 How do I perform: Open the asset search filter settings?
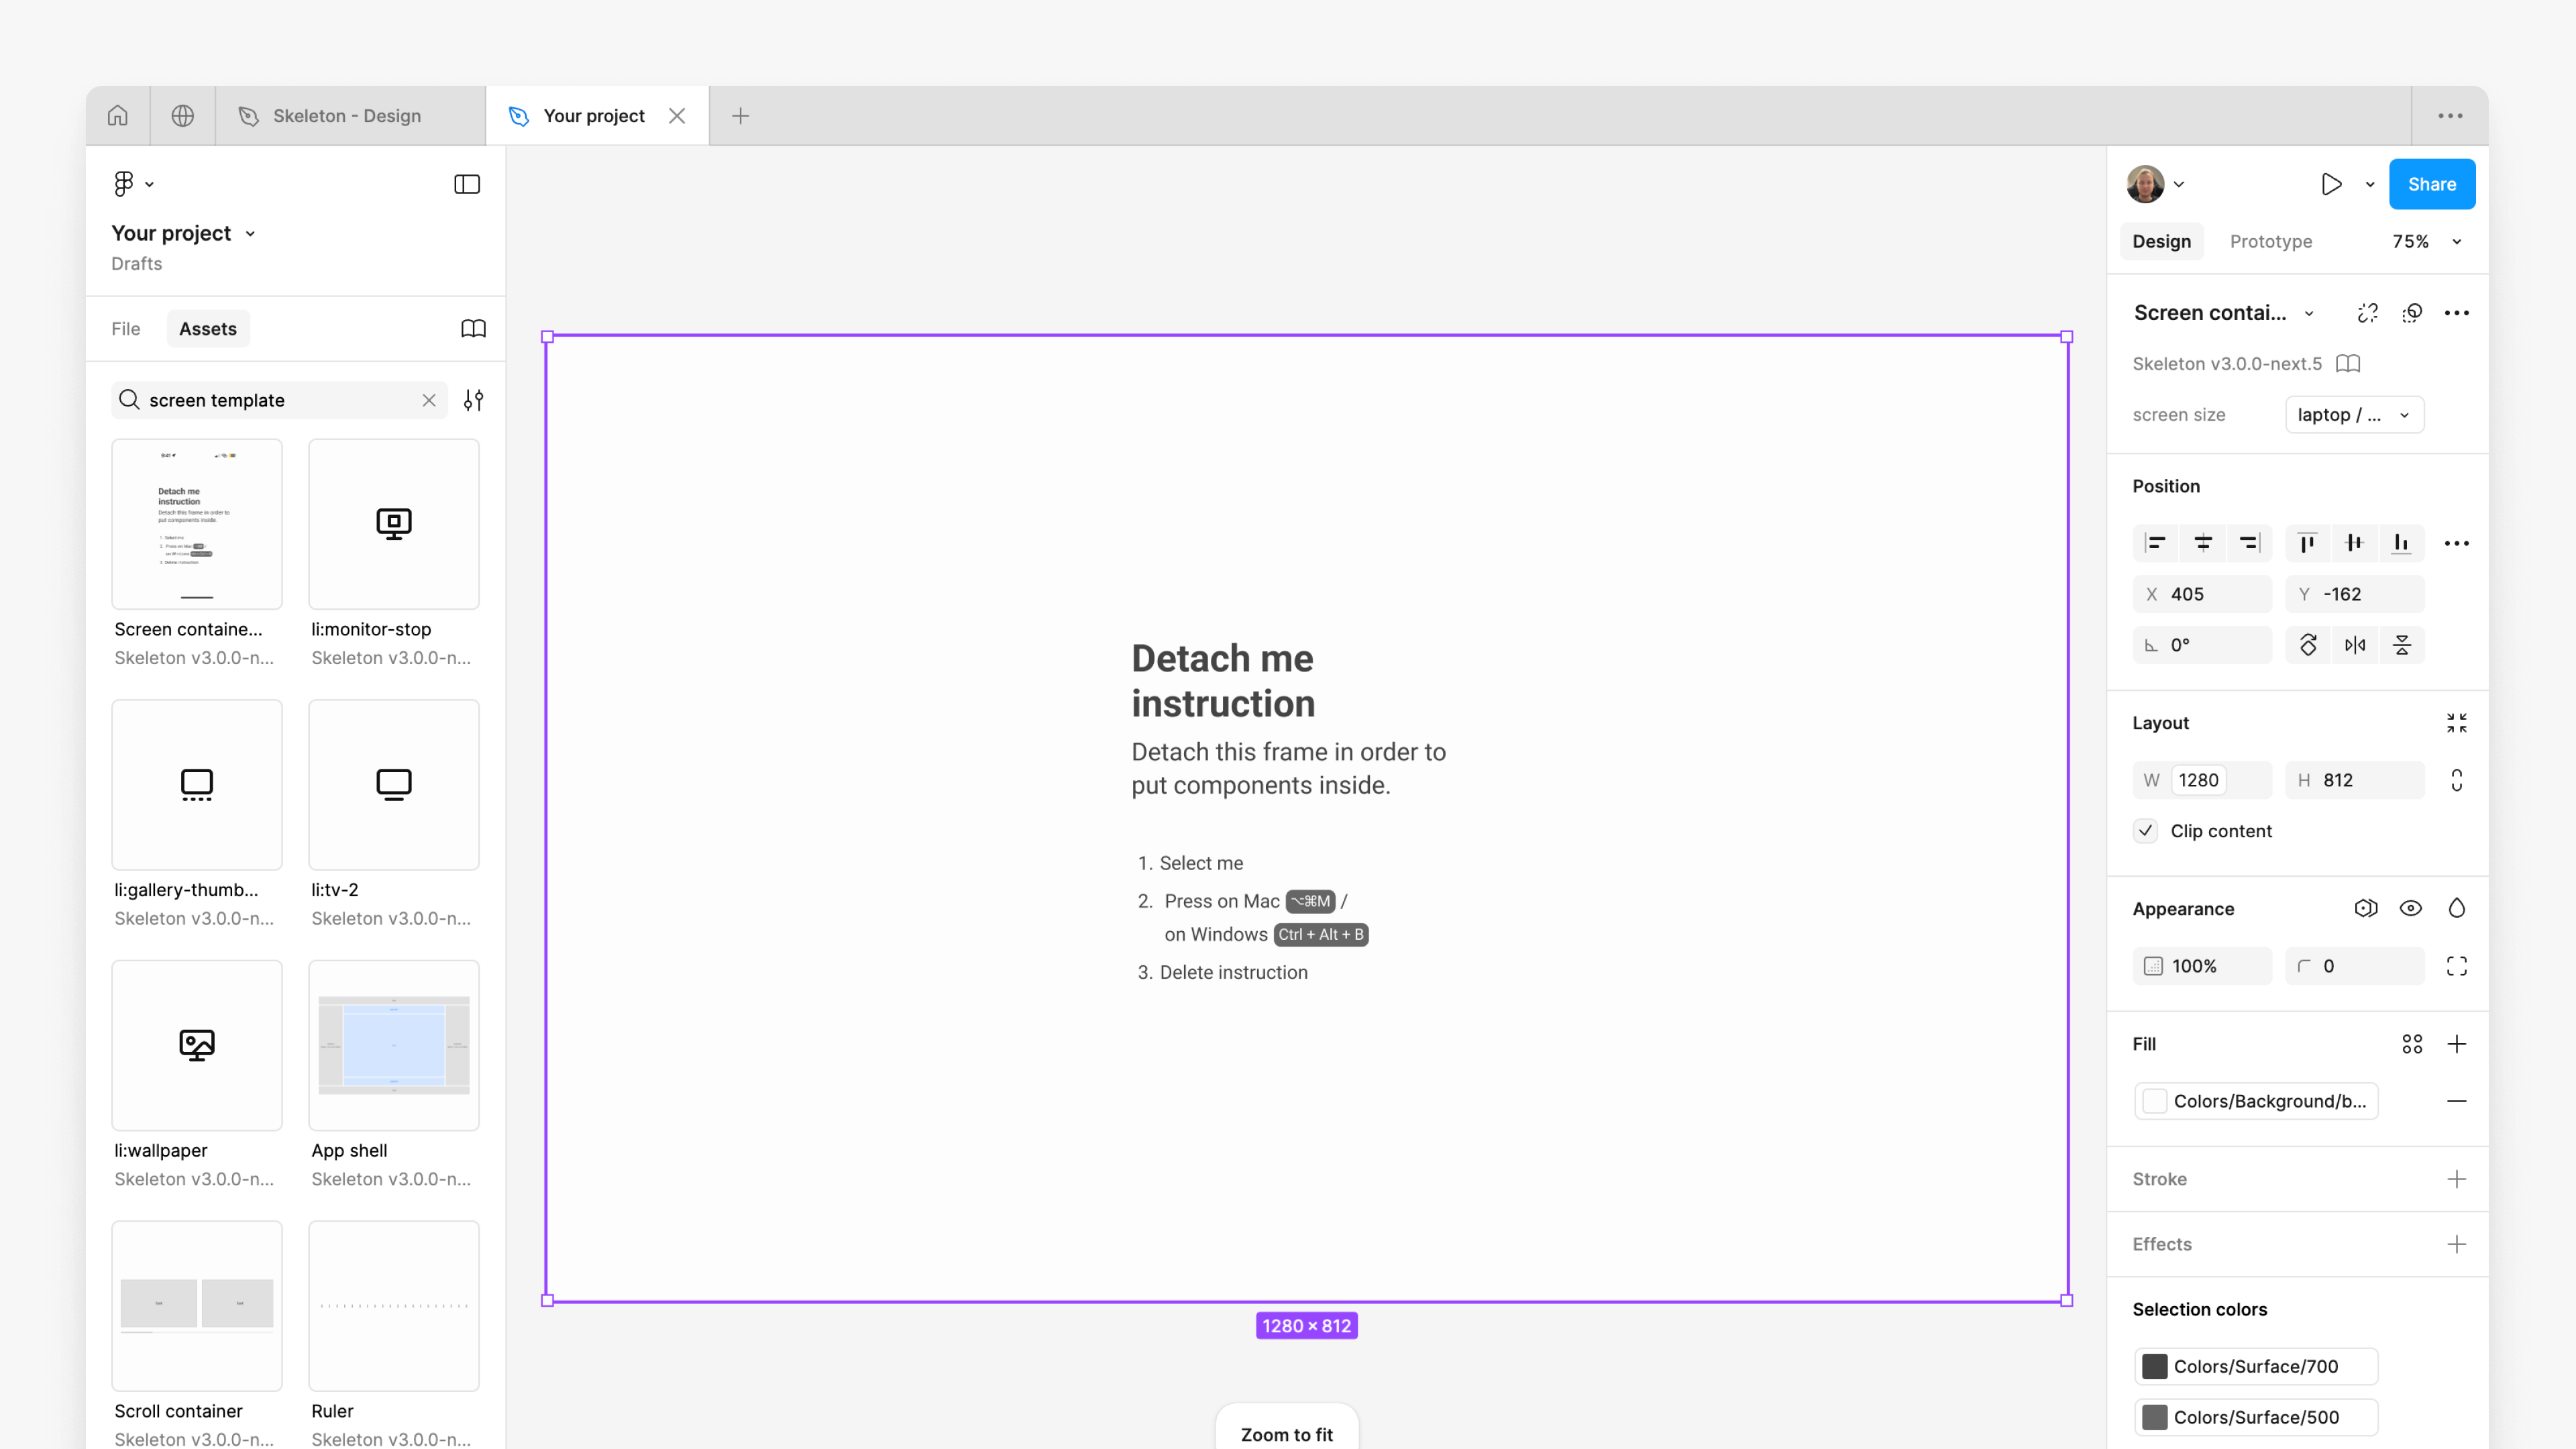tap(473, 400)
